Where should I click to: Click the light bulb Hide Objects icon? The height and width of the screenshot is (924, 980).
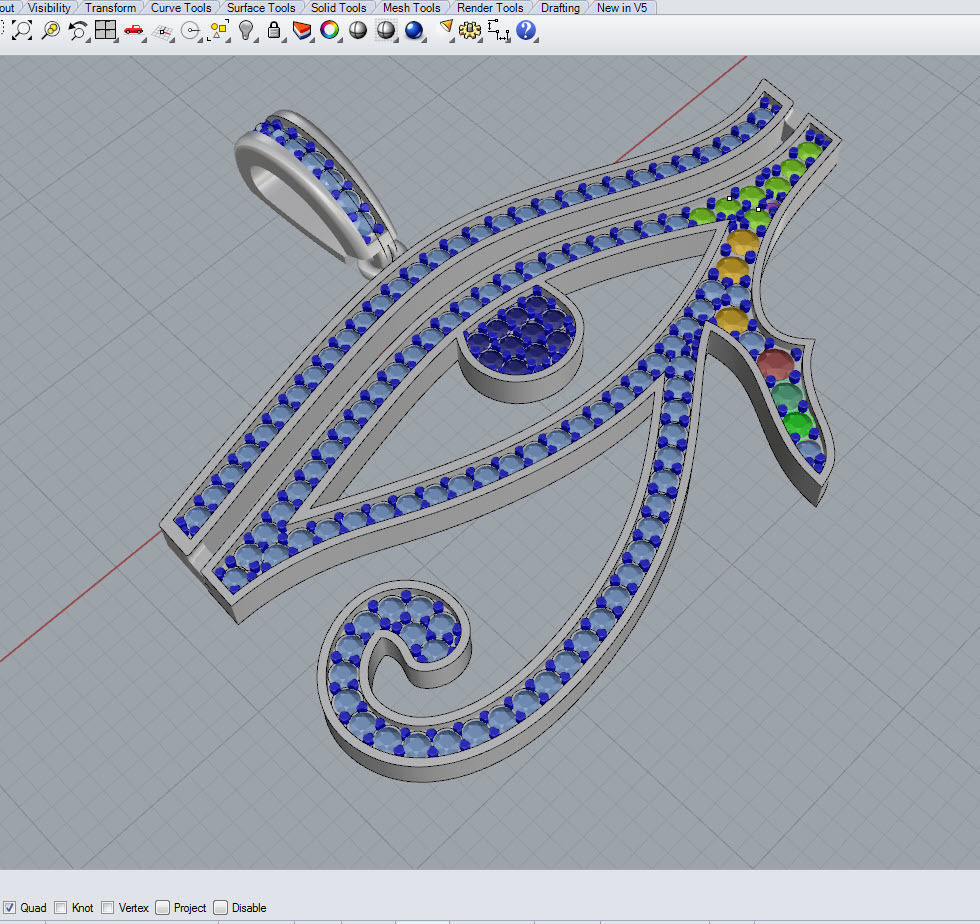pyautogui.click(x=246, y=30)
